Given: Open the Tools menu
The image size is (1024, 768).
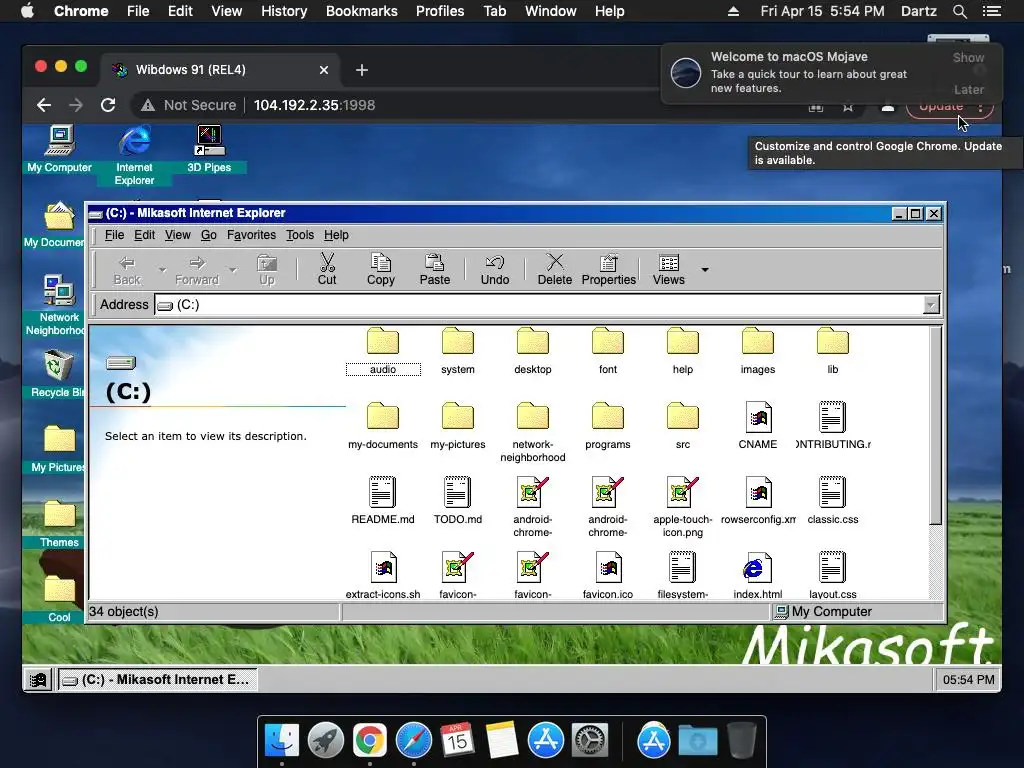Looking at the screenshot, I should [x=300, y=235].
